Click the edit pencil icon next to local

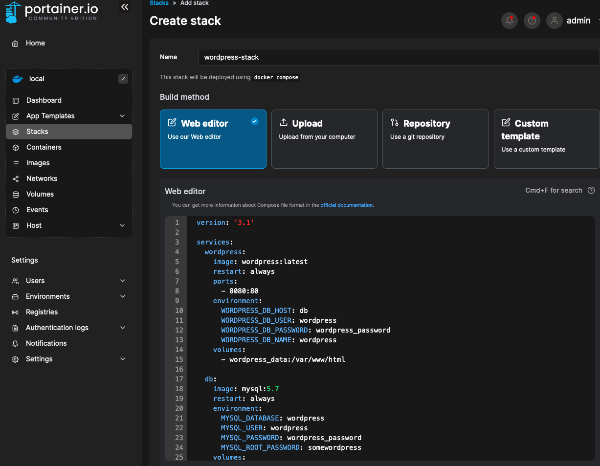(123, 79)
